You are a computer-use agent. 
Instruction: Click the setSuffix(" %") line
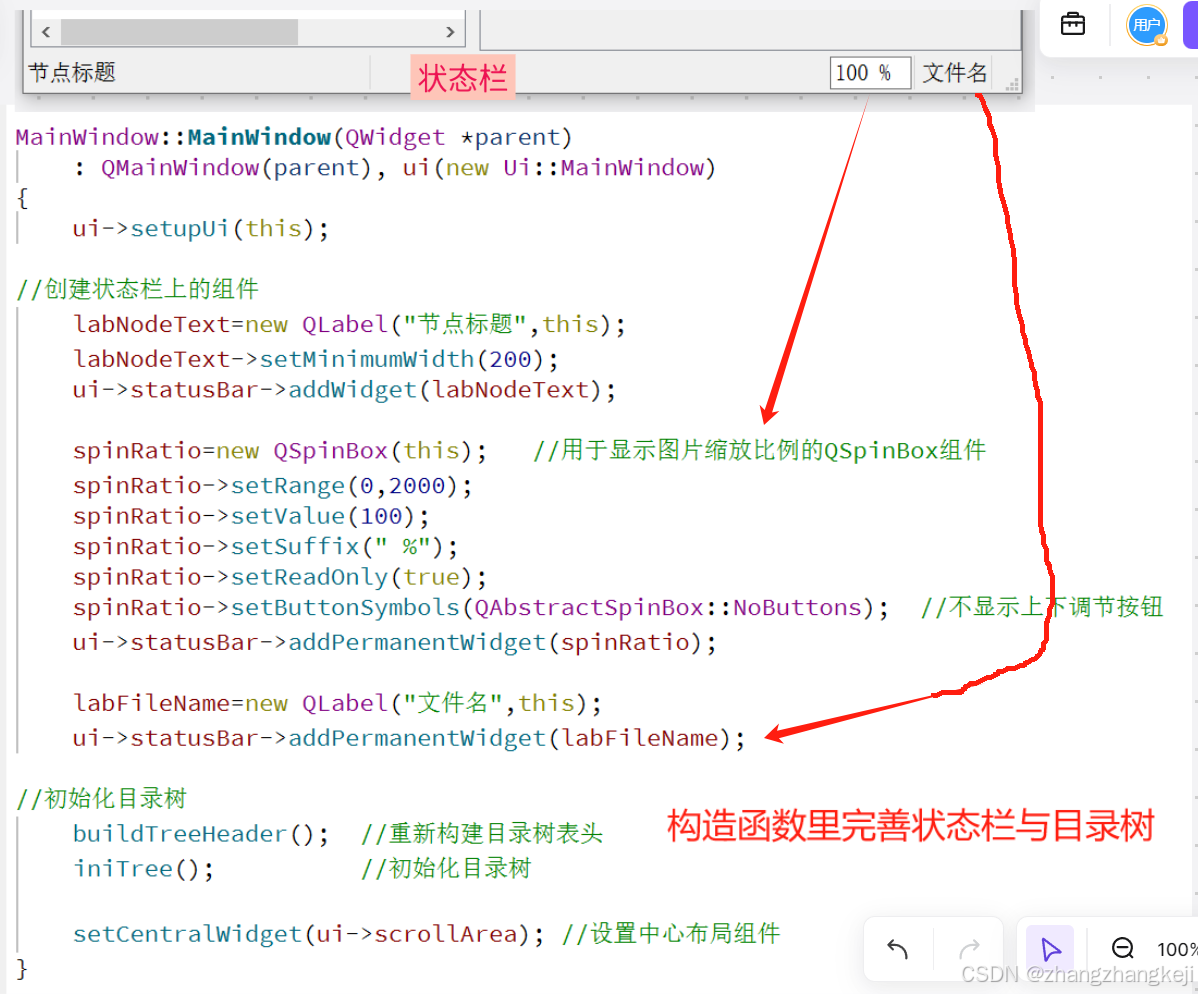pyautogui.click(x=265, y=547)
